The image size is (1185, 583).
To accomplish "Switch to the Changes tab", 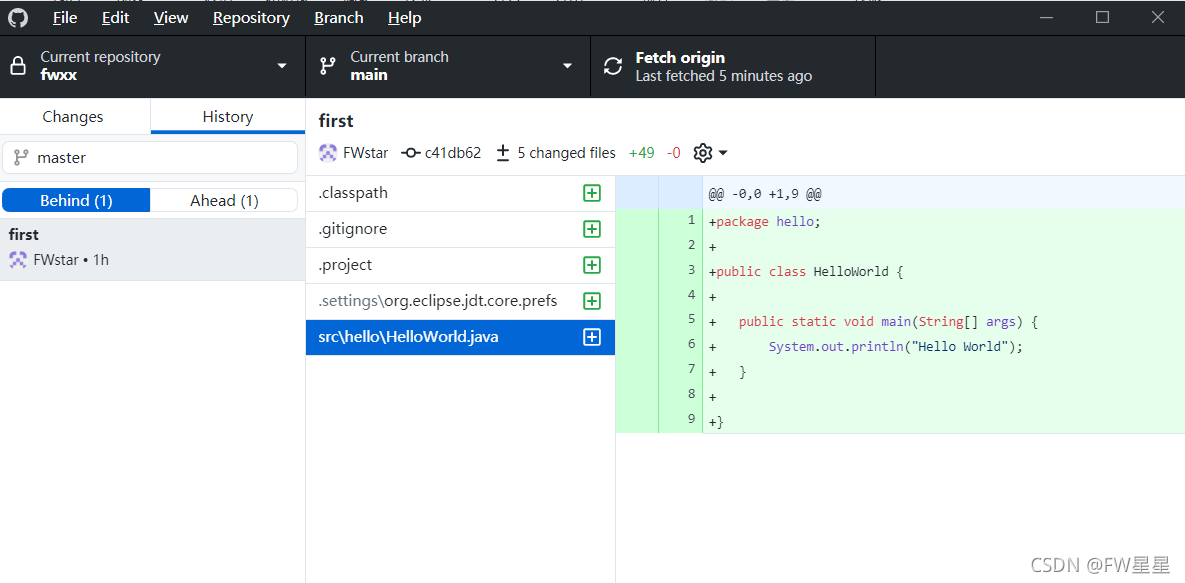I will pyautogui.click(x=73, y=116).
